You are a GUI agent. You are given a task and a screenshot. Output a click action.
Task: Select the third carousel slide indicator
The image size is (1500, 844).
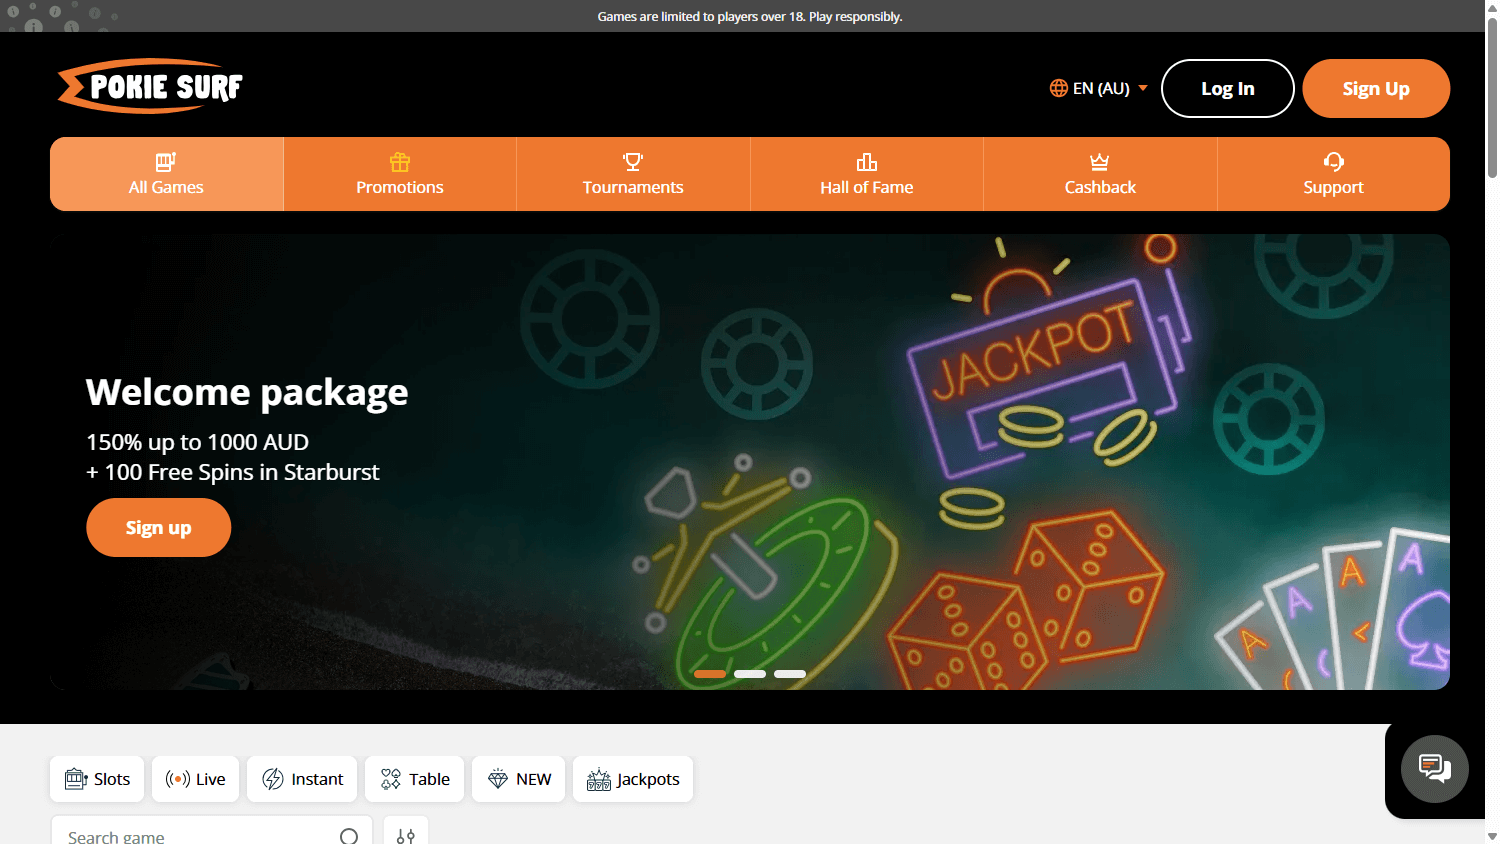(x=789, y=674)
